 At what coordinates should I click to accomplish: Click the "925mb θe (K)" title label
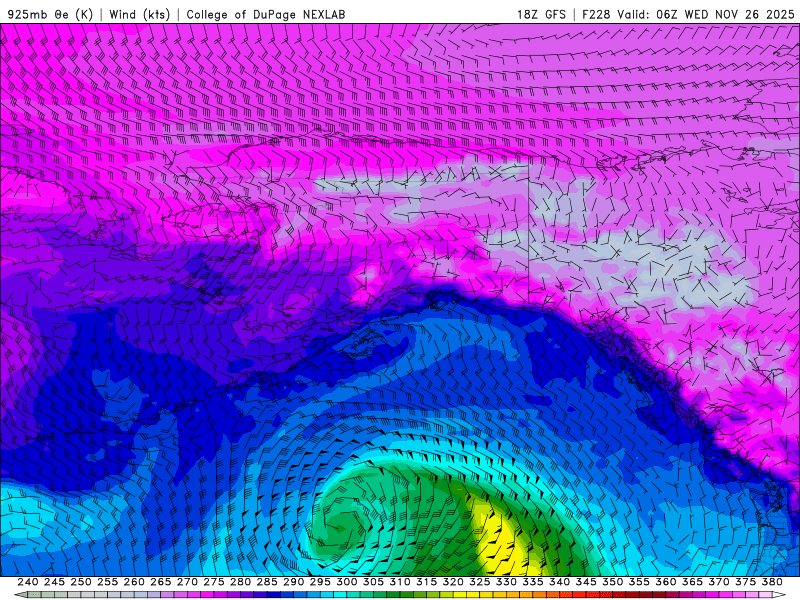click(x=50, y=15)
